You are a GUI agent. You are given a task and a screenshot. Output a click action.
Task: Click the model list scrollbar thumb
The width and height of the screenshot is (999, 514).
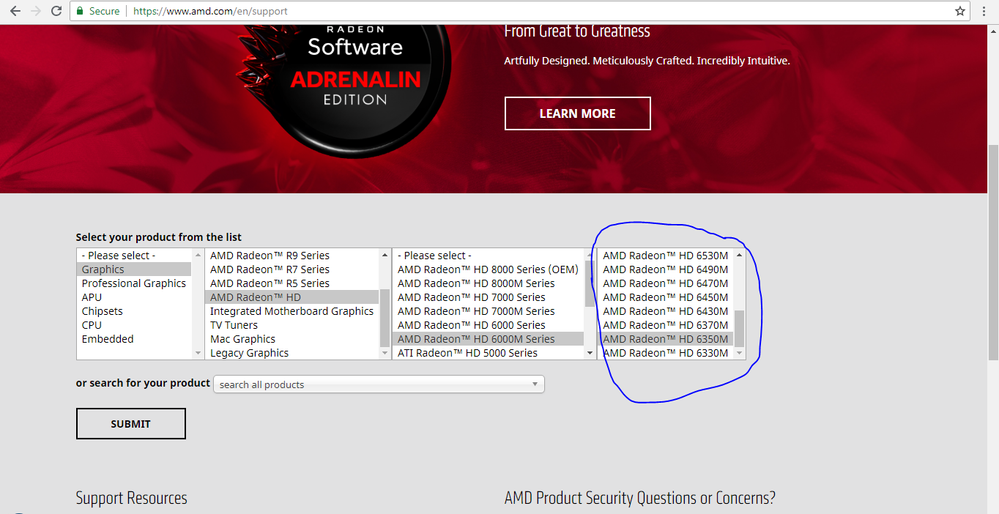[x=740, y=329]
